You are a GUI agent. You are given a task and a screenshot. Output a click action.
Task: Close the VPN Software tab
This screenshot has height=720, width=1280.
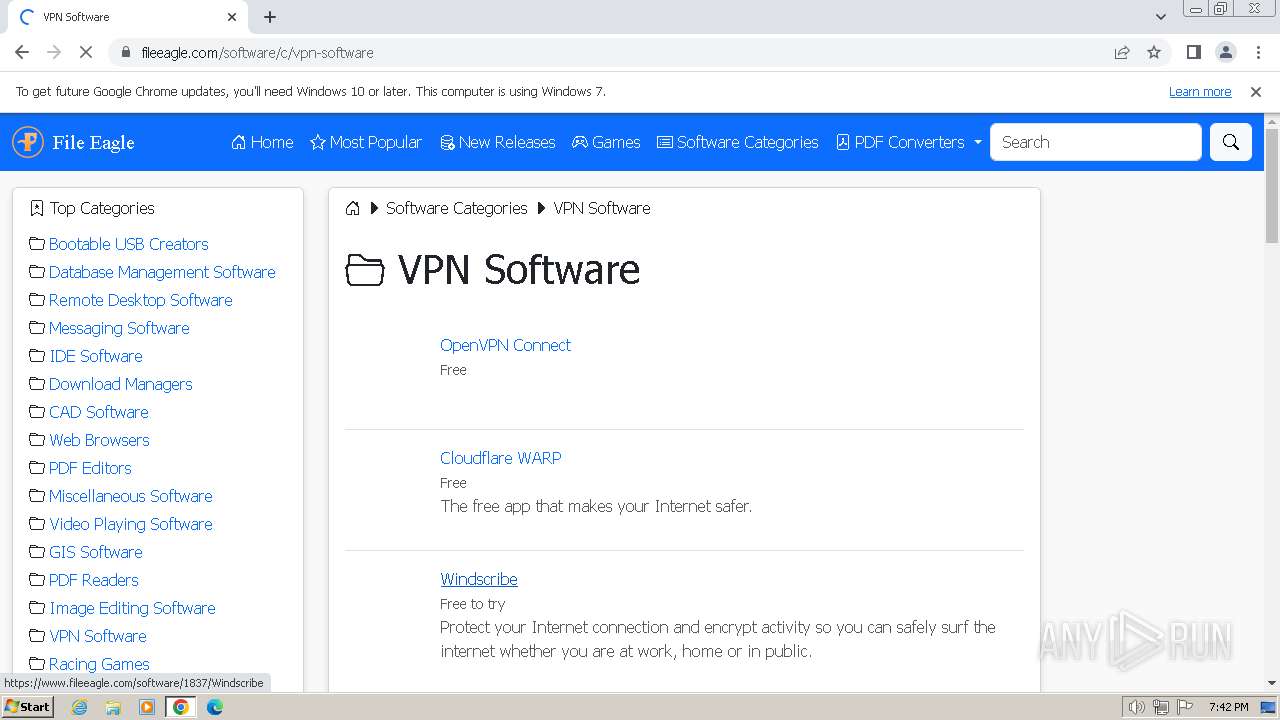[x=232, y=17]
